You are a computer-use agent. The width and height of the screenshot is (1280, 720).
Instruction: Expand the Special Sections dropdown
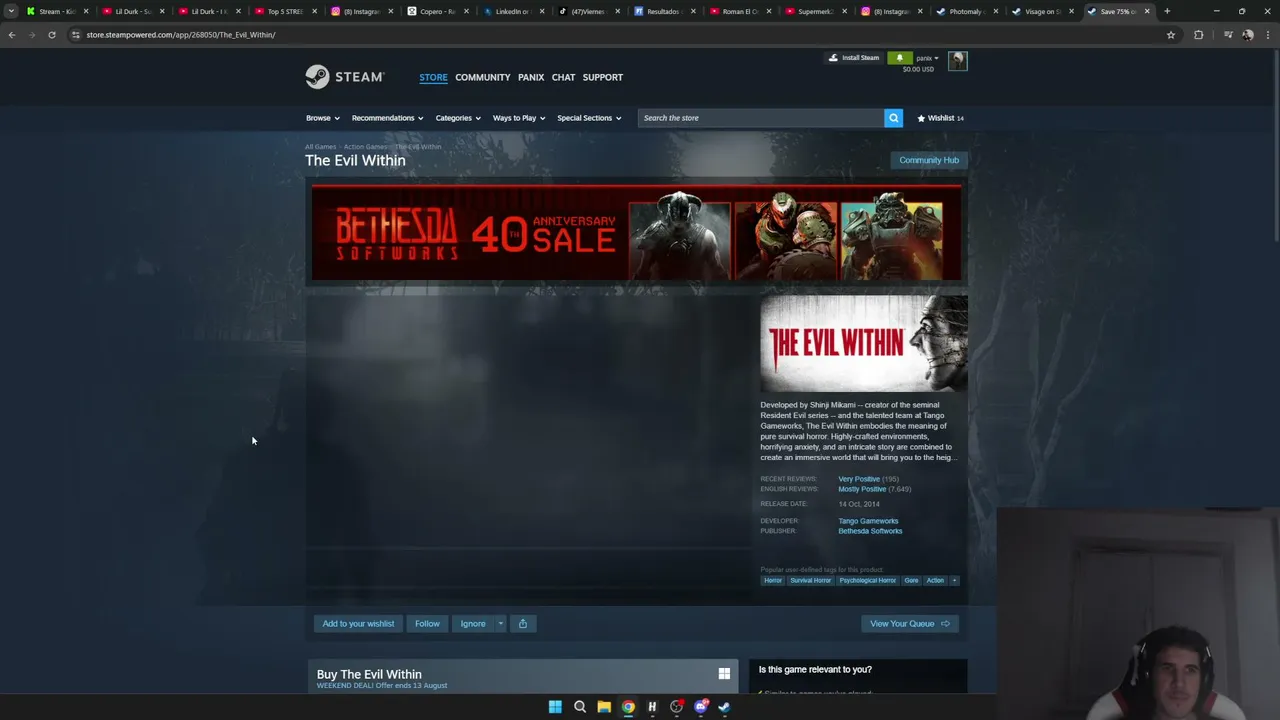(x=589, y=118)
